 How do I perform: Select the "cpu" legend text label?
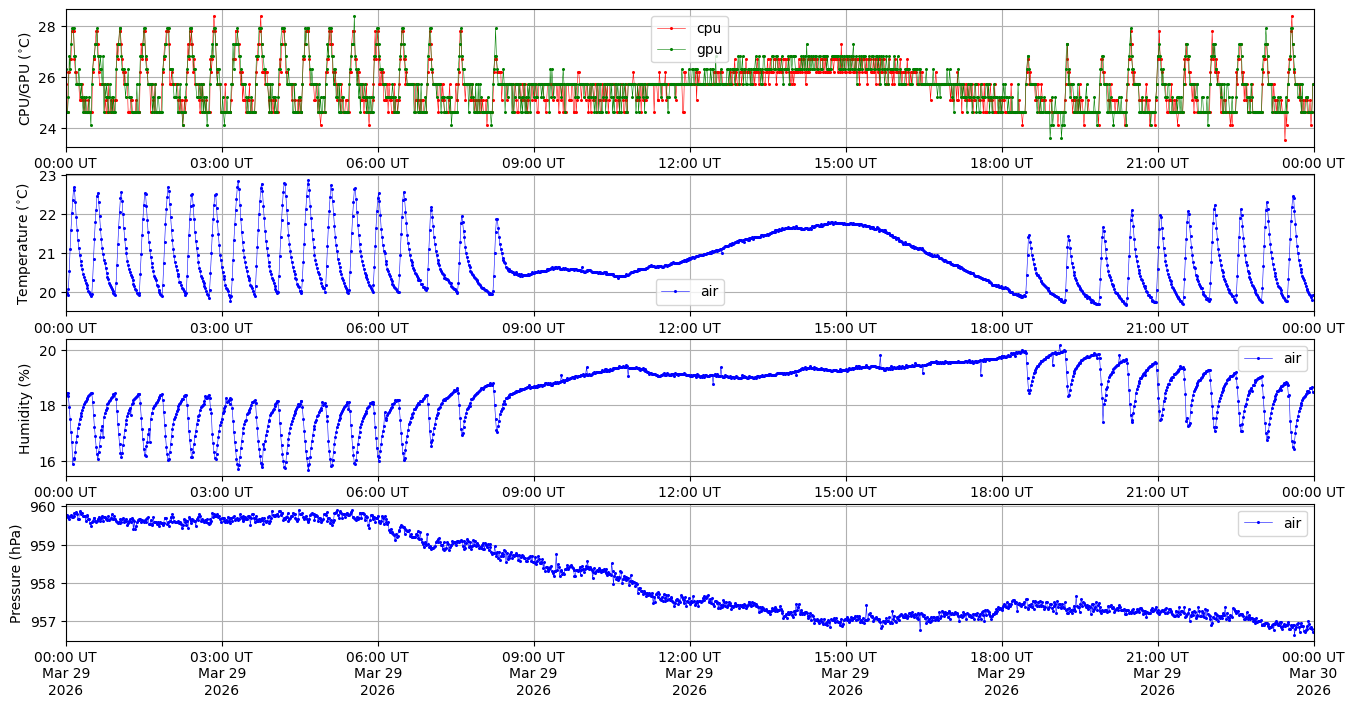coord(709,29)
